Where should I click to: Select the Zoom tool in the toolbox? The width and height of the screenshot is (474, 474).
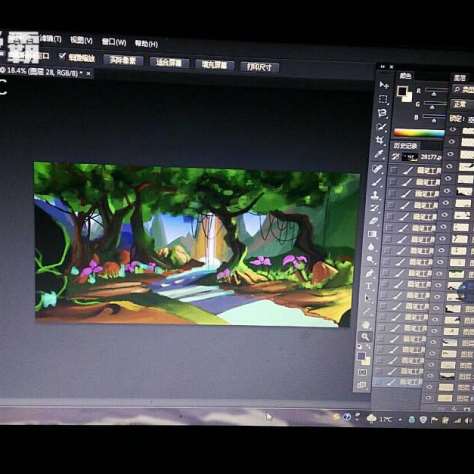(365, 337)
